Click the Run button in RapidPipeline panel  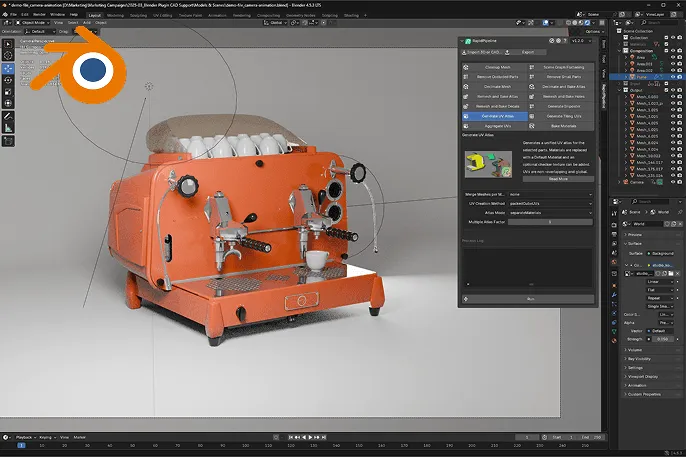tap(530, 299)
